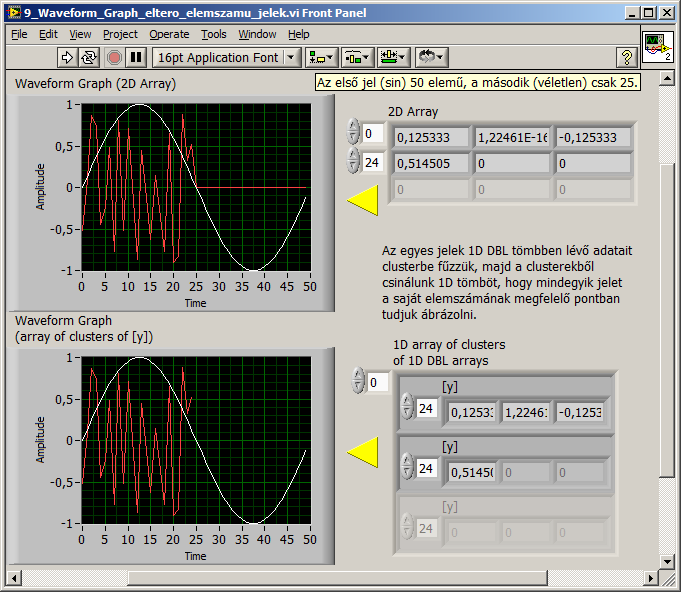
Task: Show Context Help with the question mark
Action: (627, 57)
